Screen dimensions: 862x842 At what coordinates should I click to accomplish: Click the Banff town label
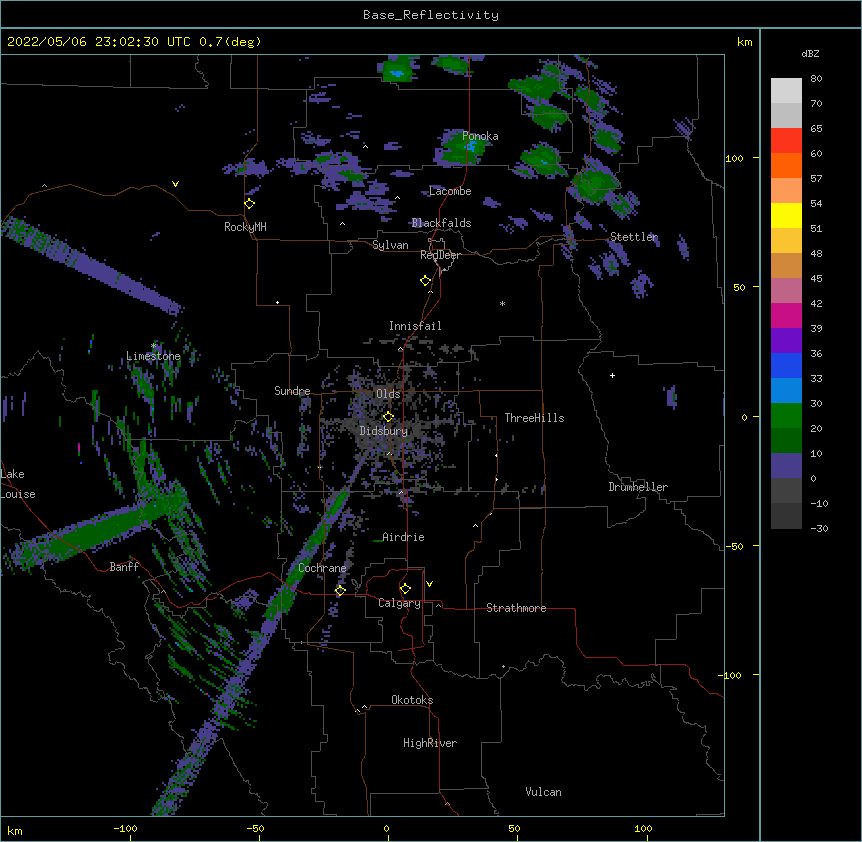coord(124,567)
